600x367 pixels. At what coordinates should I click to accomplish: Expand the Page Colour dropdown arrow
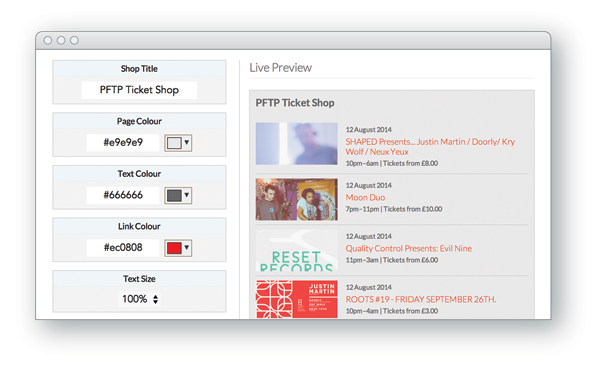click(186, 142)
